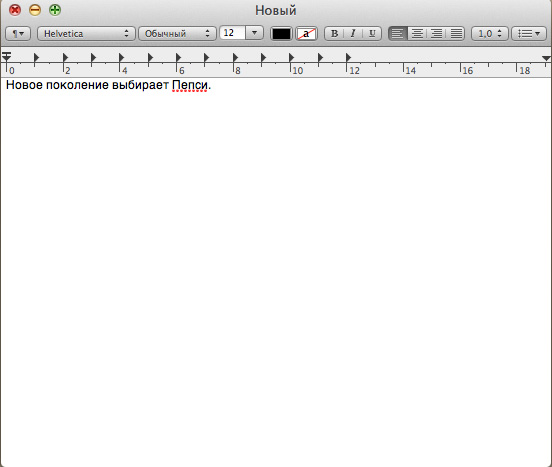Click the tab stop at ruler mark 12
The height and width of the screenshot is (467, 552).
[348, 57]
